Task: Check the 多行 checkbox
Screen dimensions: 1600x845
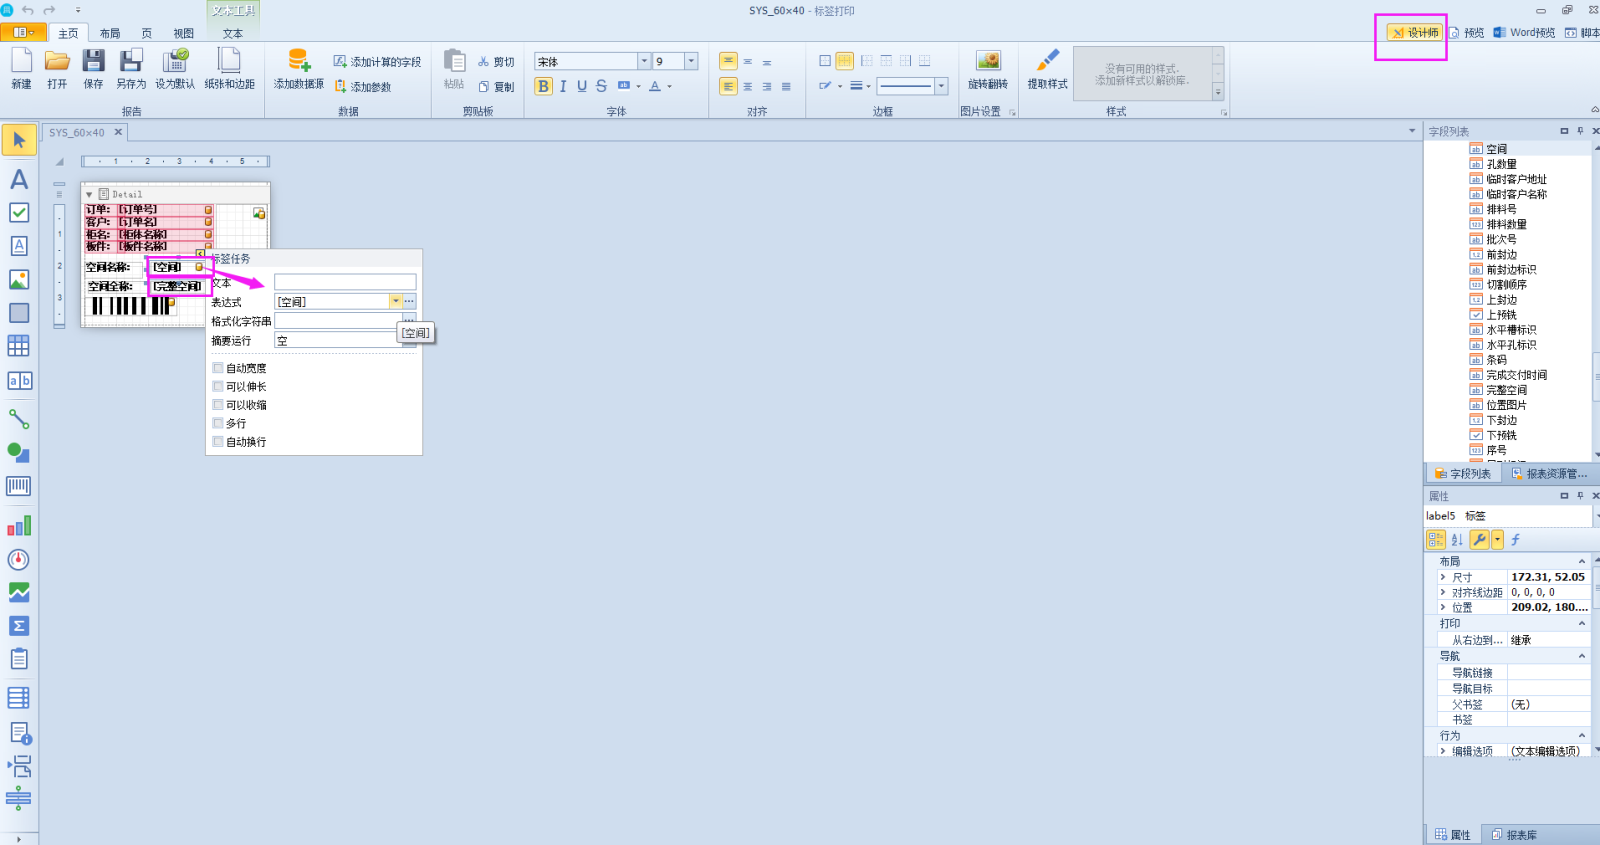Action: [218, 423]
